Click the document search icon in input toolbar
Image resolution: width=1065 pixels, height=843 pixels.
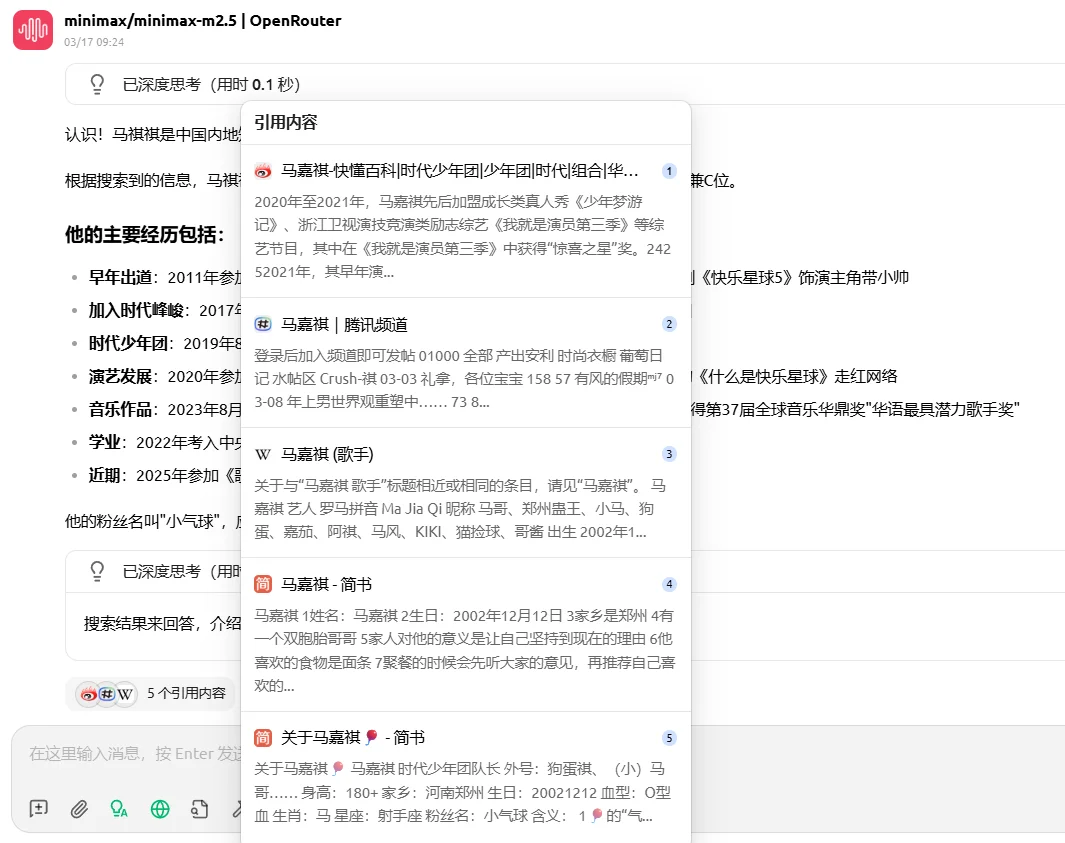200,808
